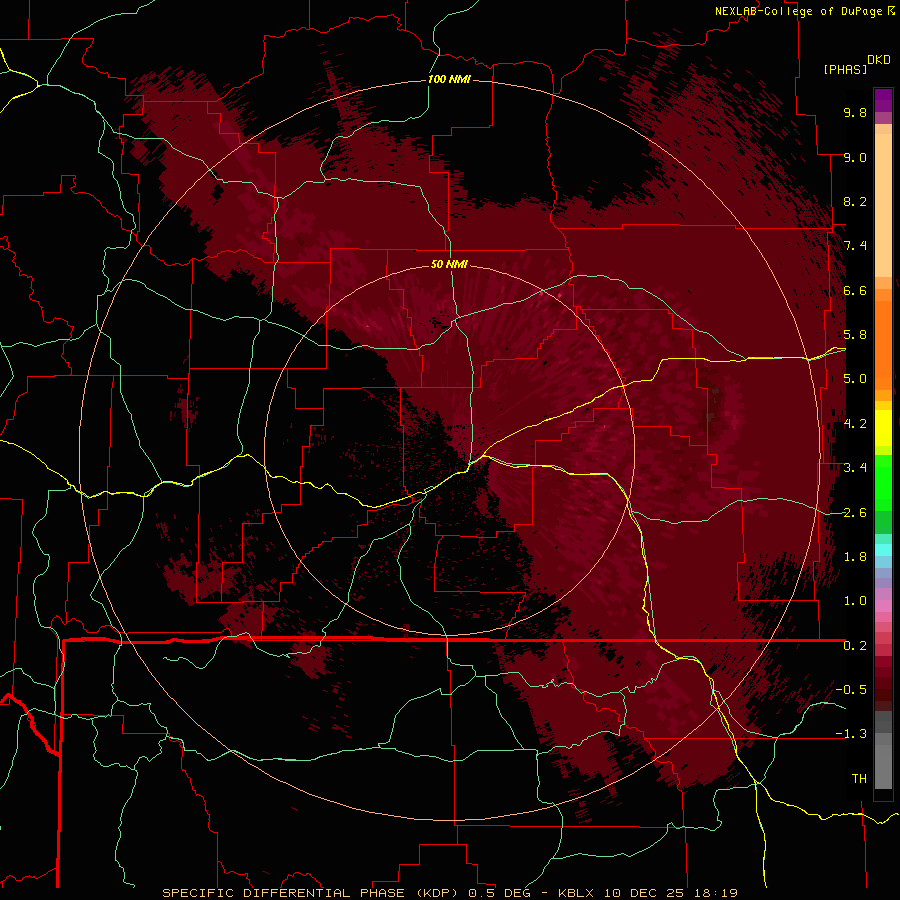Click the cyan segment of the color bar
The height and width of the screenshot is (900, 900).
click(x=883, y=549)
